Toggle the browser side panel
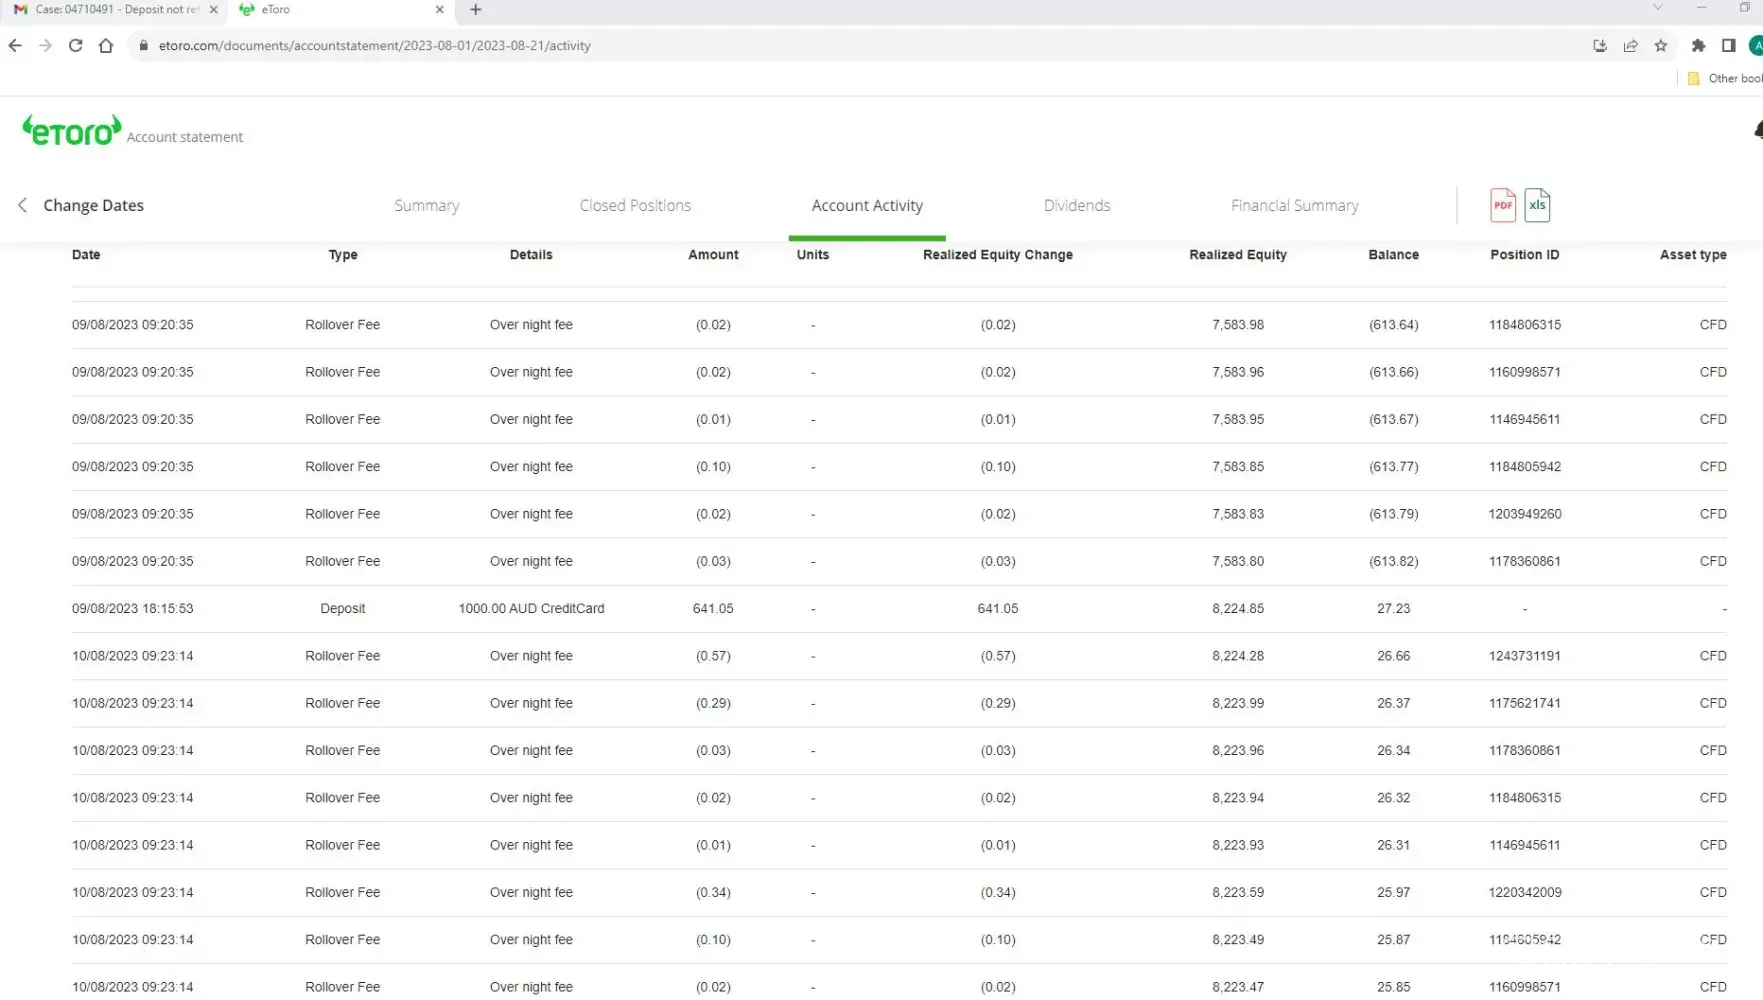This screenshot has width=1763, height=1000. coord(1728,45)
